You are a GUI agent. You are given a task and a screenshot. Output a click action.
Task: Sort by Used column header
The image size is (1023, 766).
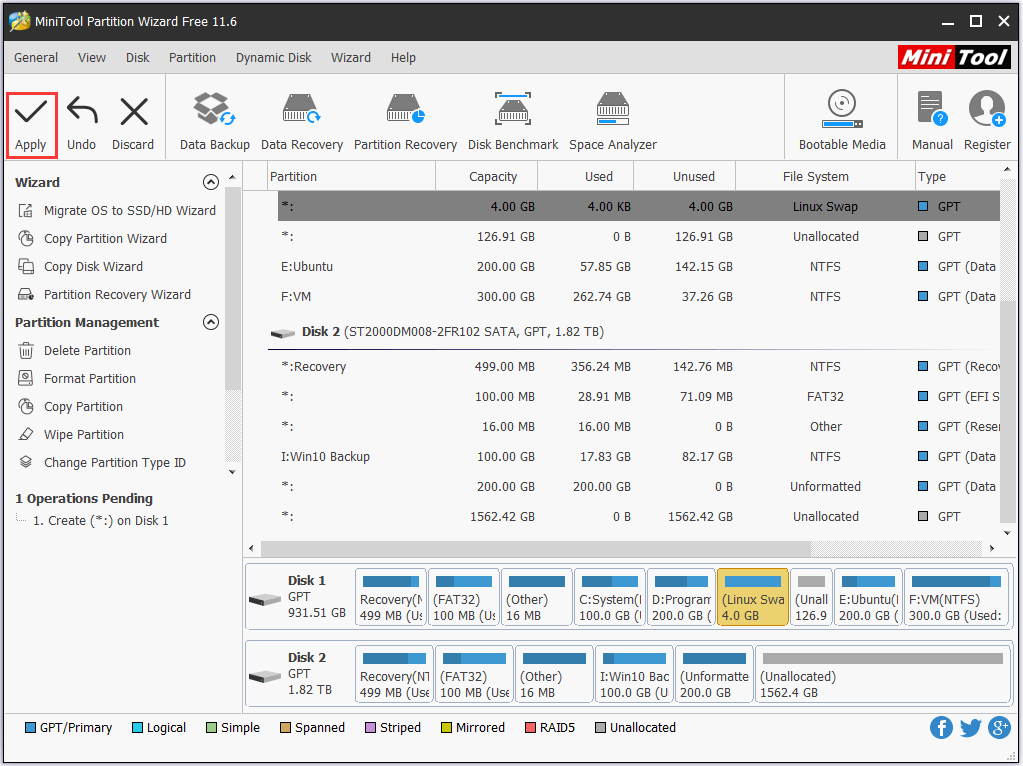(586, 177)
